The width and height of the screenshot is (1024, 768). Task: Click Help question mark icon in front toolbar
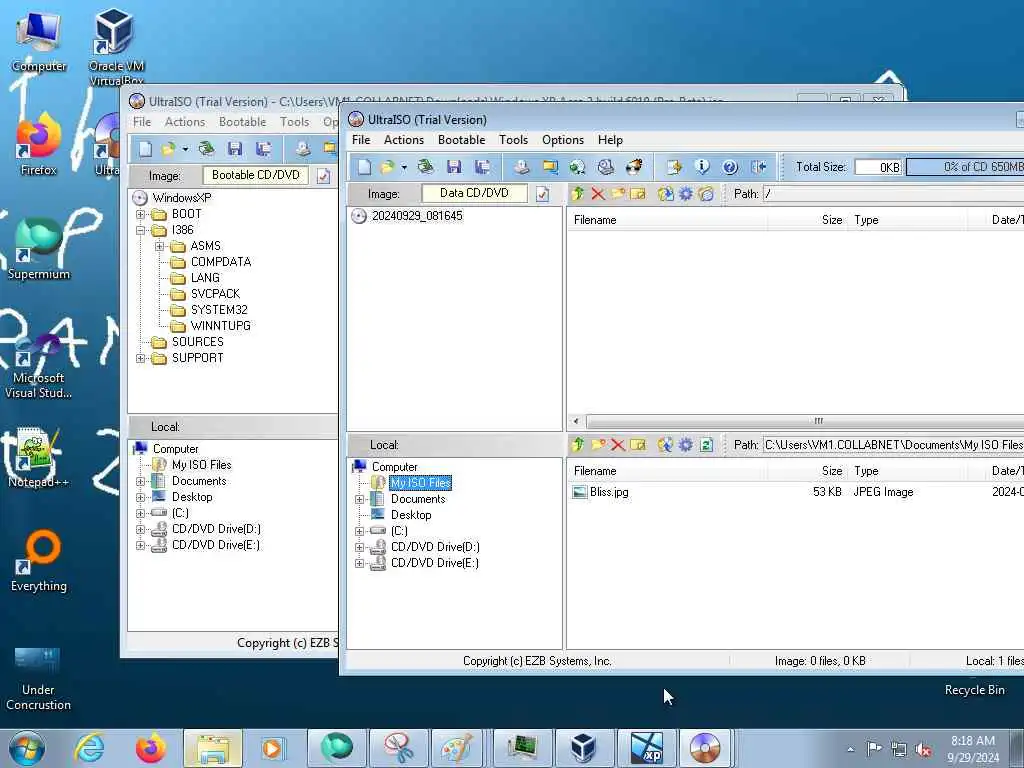[x=730, y=167]
